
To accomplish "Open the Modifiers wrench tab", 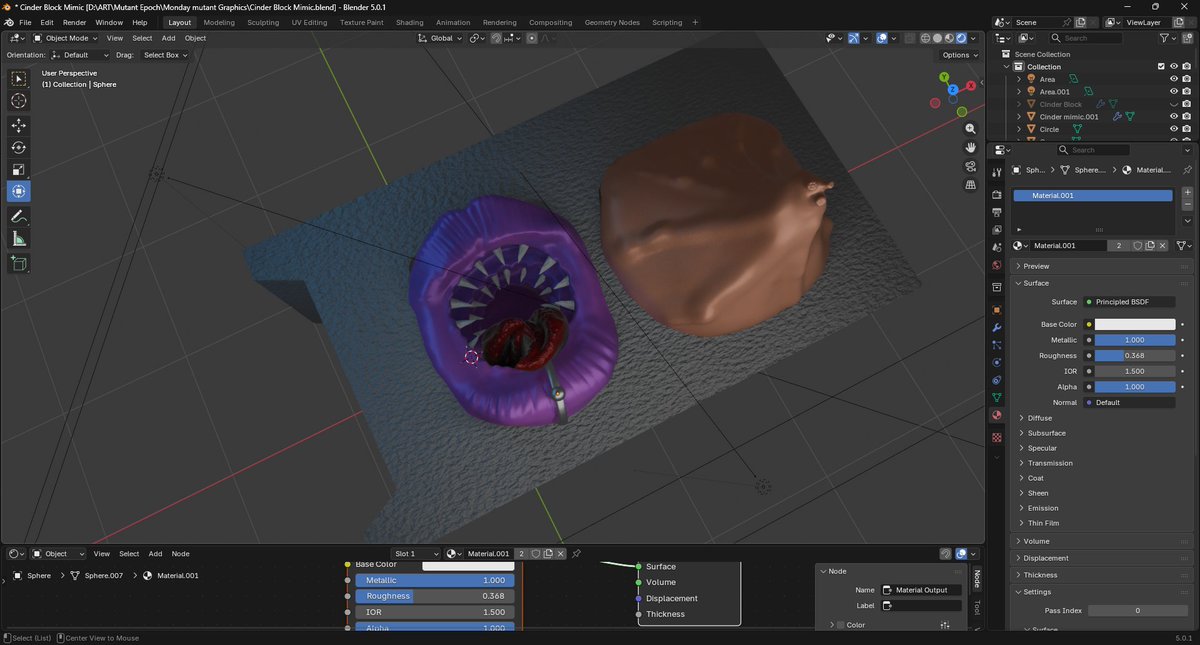I will click(996, 328).
